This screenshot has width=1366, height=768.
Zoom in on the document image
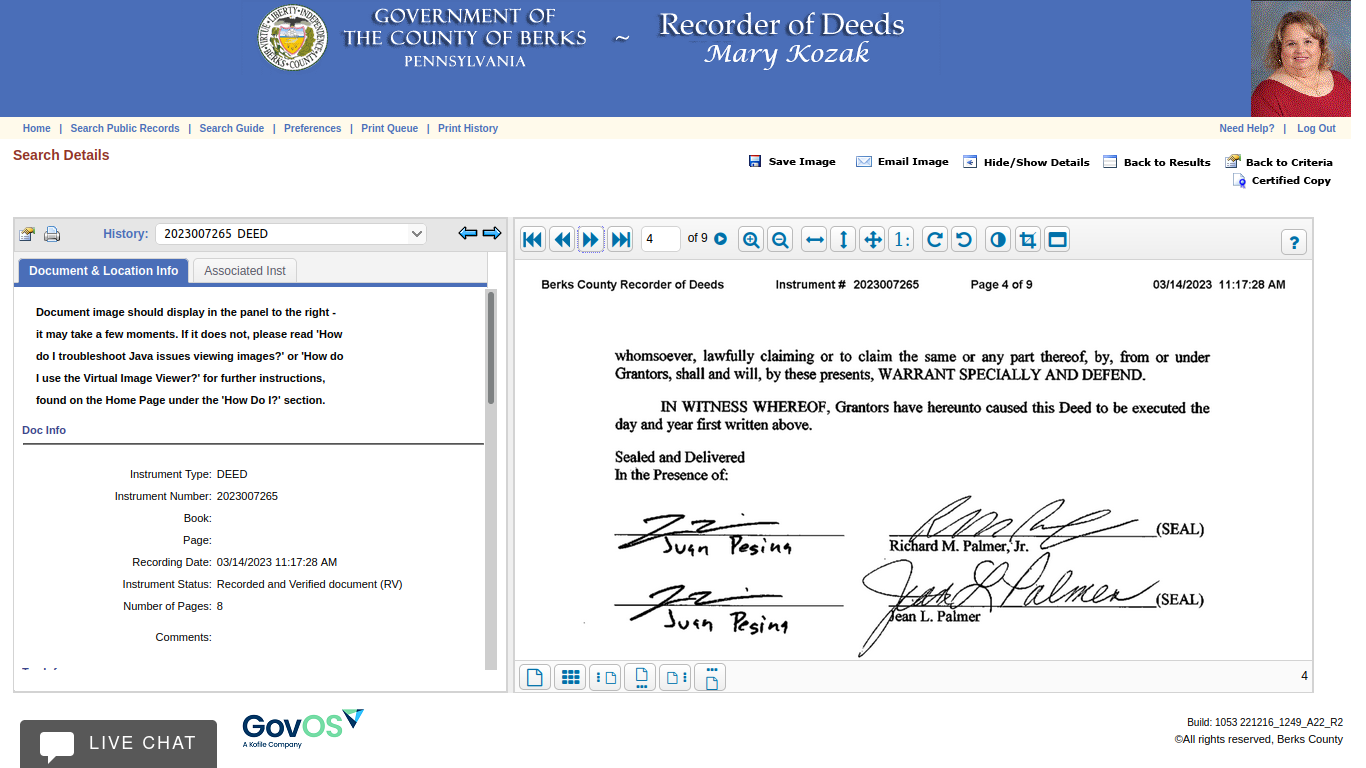751,239
